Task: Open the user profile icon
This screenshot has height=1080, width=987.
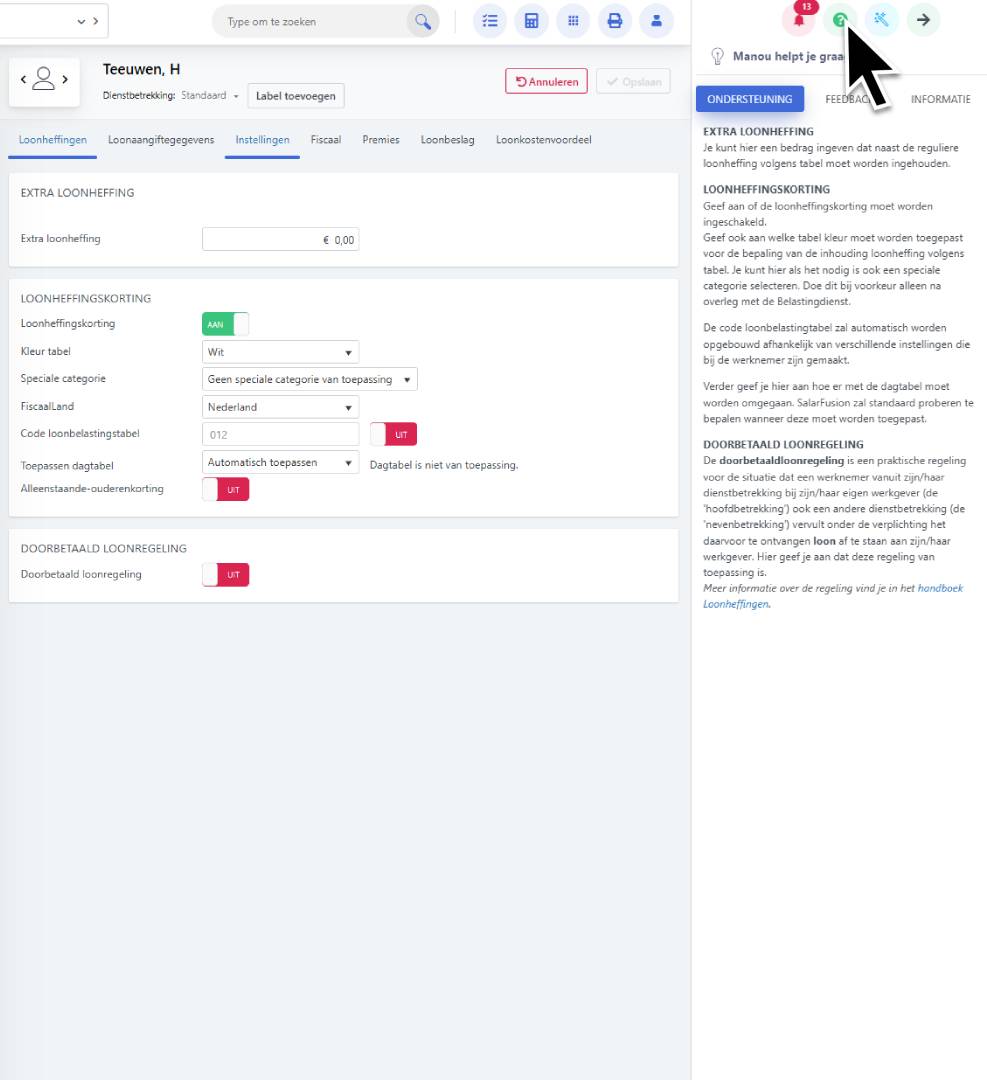Action: (x=656, y=21)
